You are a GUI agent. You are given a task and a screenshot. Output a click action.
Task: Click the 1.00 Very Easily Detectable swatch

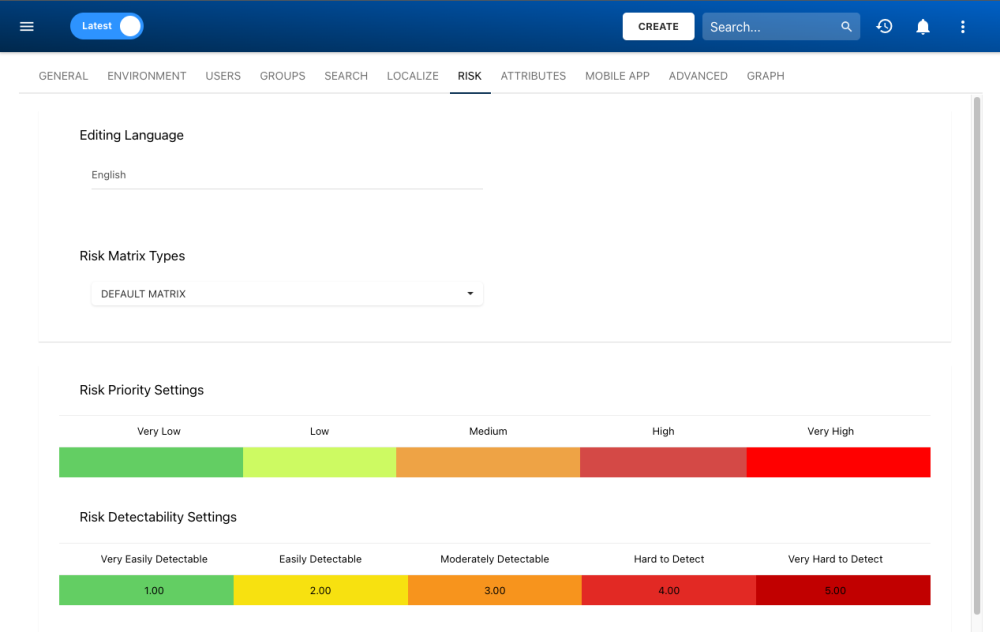click(x=147, y=590)
